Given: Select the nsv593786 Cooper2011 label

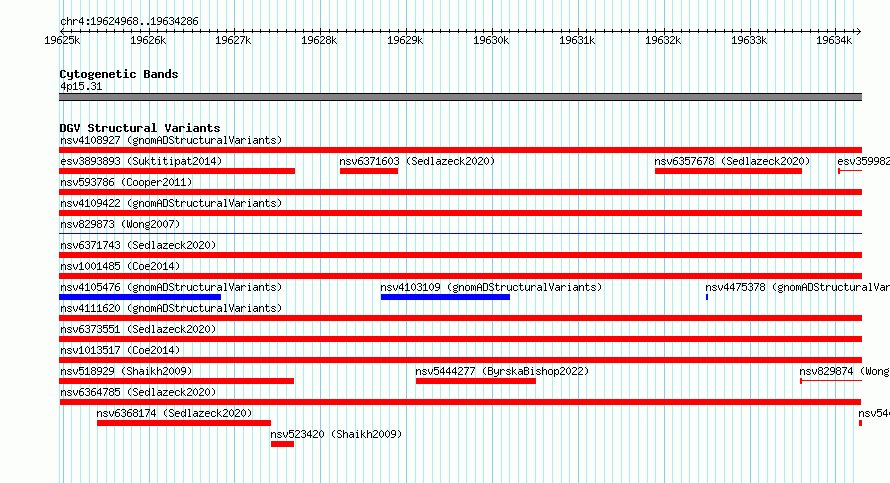Looking at the screenshot, I should coord(126,182).
